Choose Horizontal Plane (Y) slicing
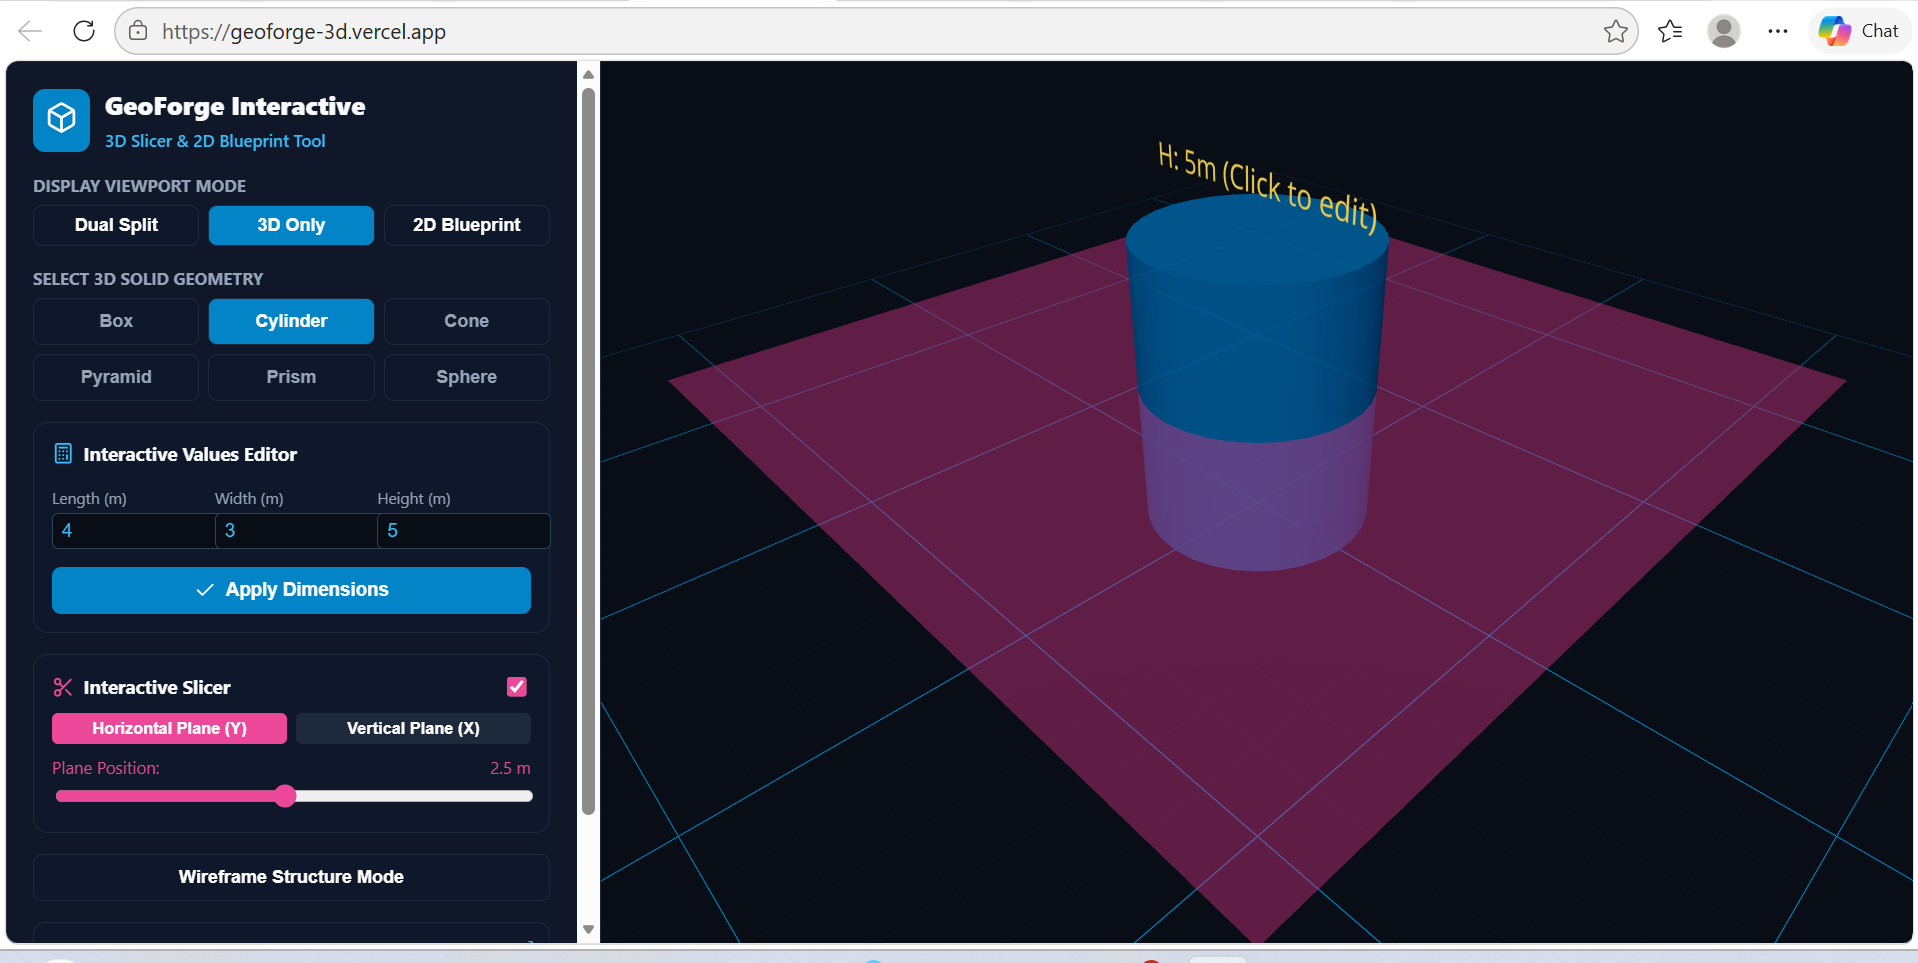 [169, 728]
